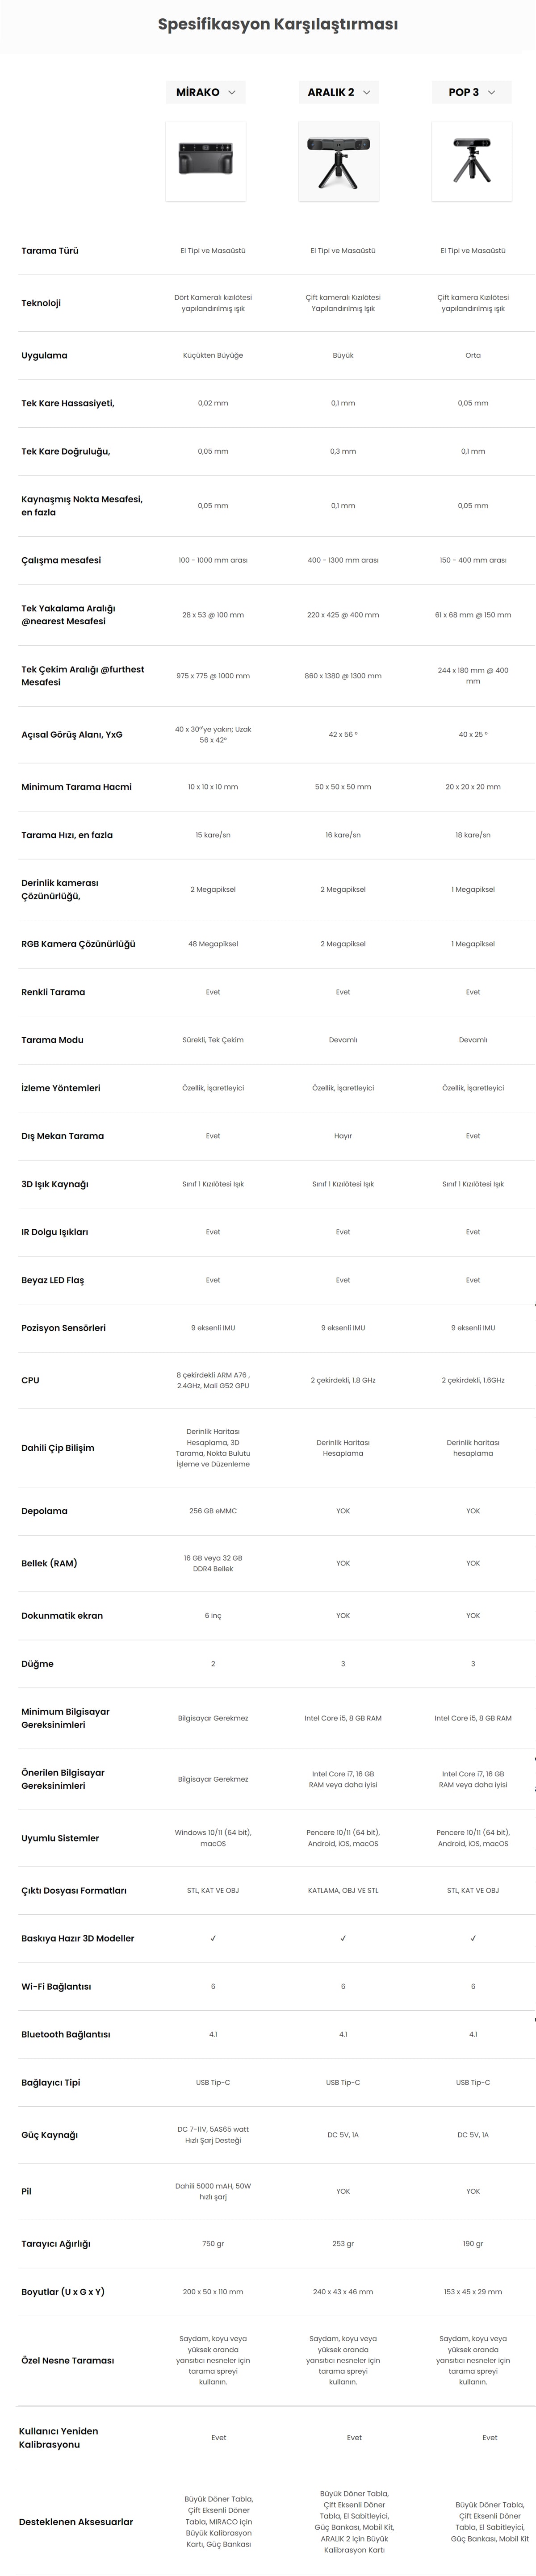Click the 48 Megapiksel RGB camera value

tap(213, 944)
